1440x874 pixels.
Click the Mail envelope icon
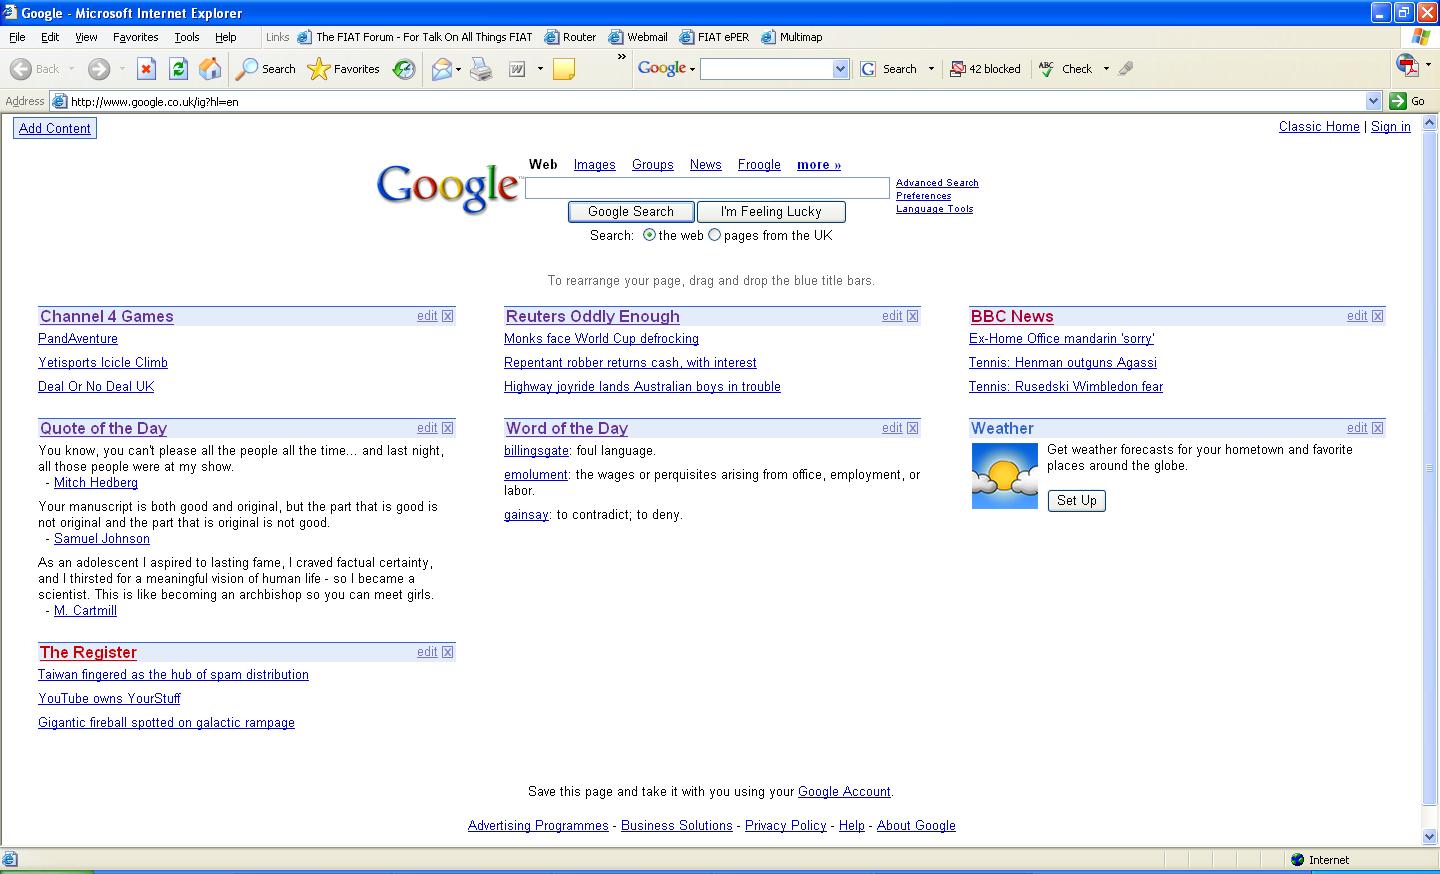[441, 69]
